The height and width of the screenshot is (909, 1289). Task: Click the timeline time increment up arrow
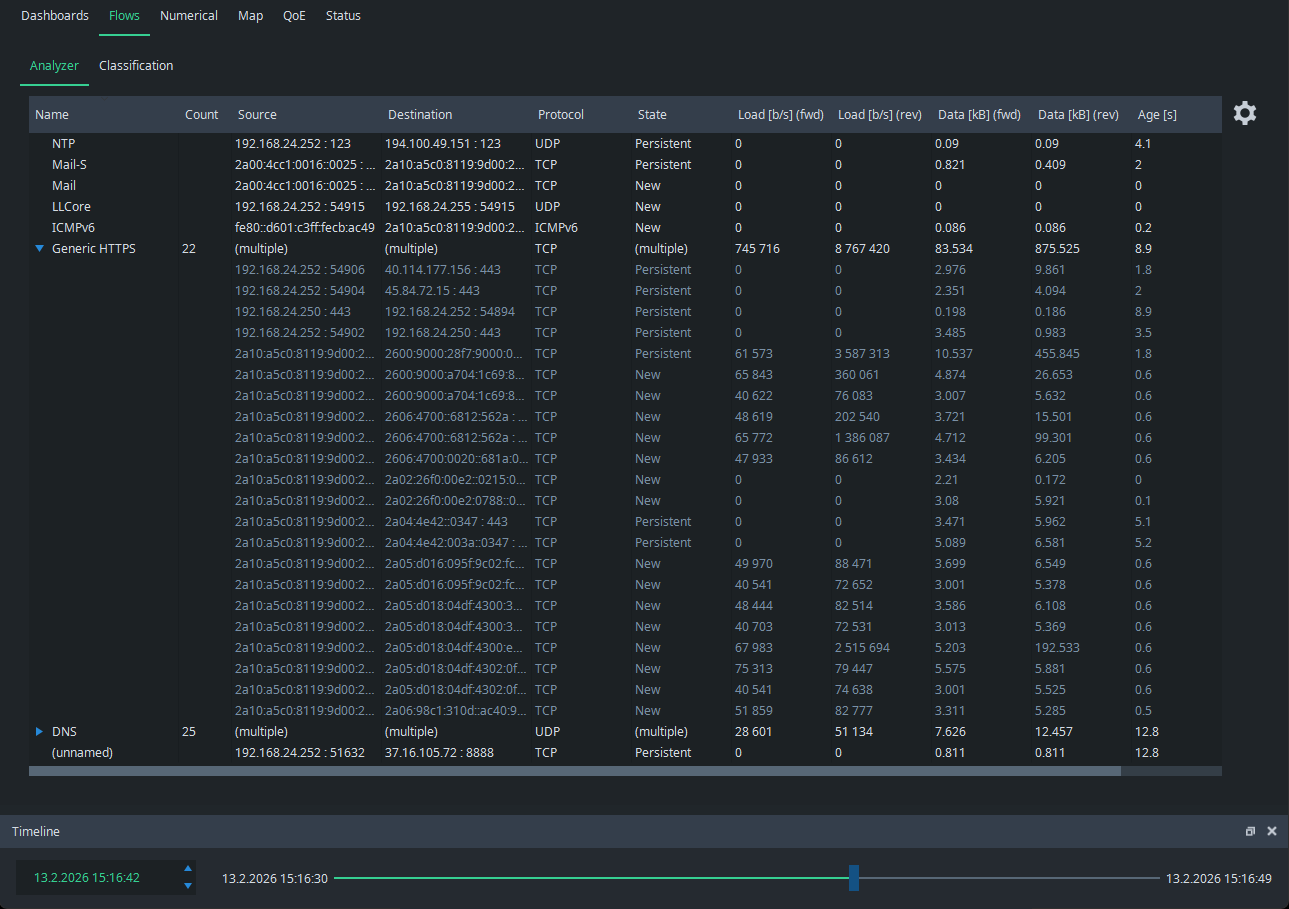coord(187,869)
